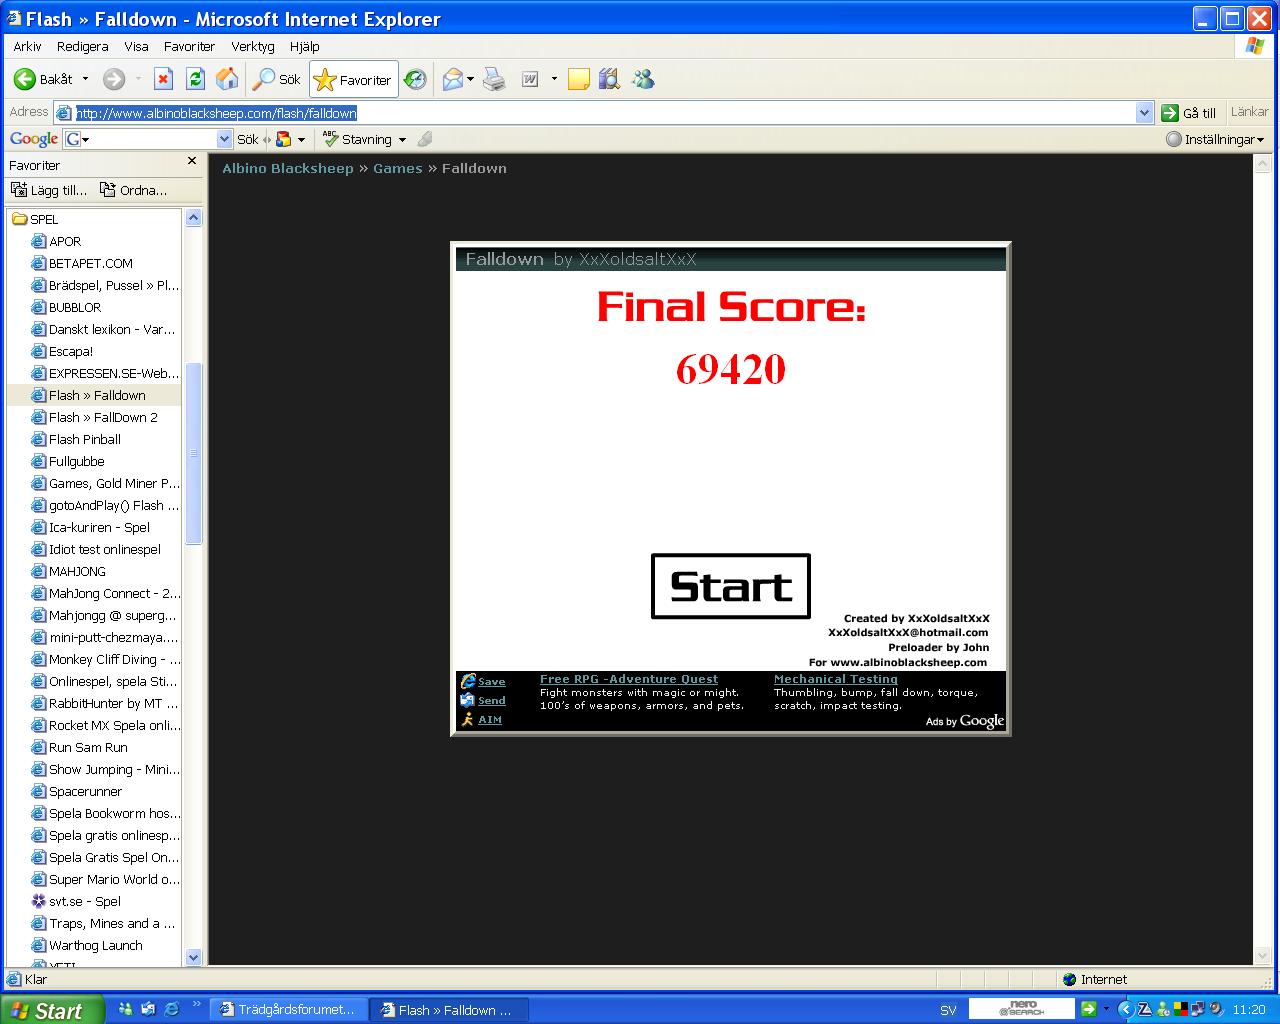The height and width of the screenshot is (1024, 1280).
Task: Click the Print icon
Action: (x=494, y=79)
